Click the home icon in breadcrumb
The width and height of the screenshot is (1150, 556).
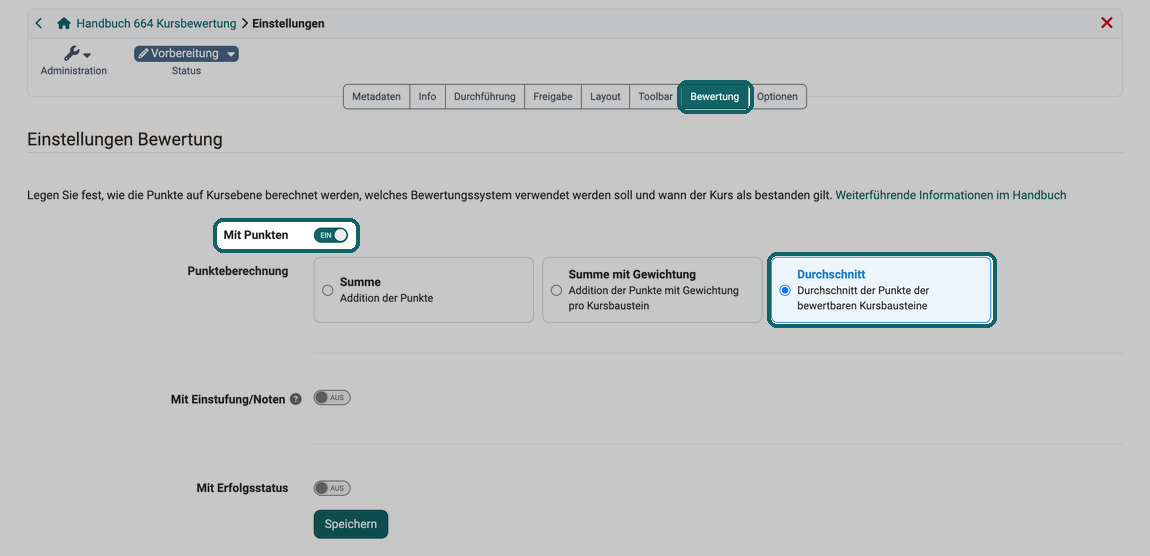tap(64, 23)
